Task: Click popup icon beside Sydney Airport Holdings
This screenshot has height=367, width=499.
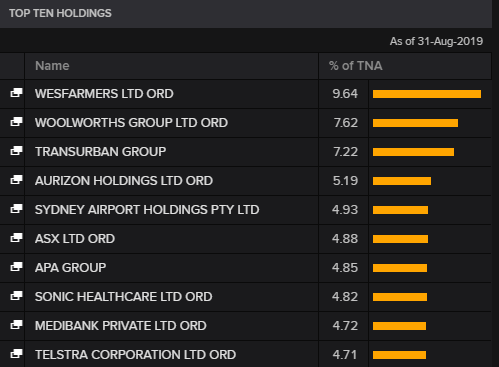Action: (16, 209)
